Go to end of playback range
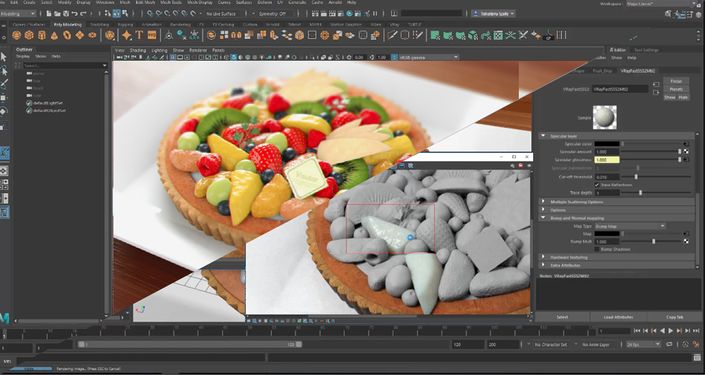Viewport: 705px width, 375px height. (696, 330)
